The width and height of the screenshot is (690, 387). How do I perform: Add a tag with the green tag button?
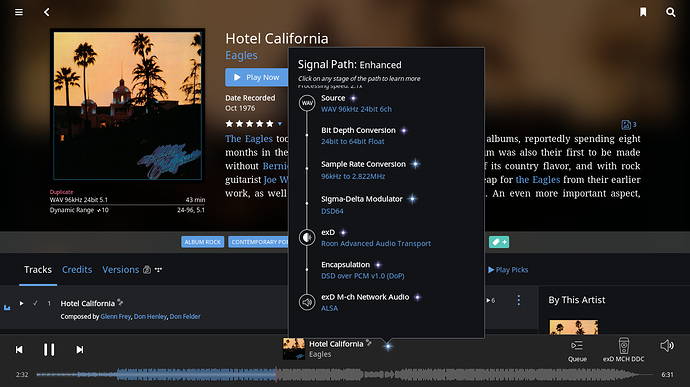(499, 242)
